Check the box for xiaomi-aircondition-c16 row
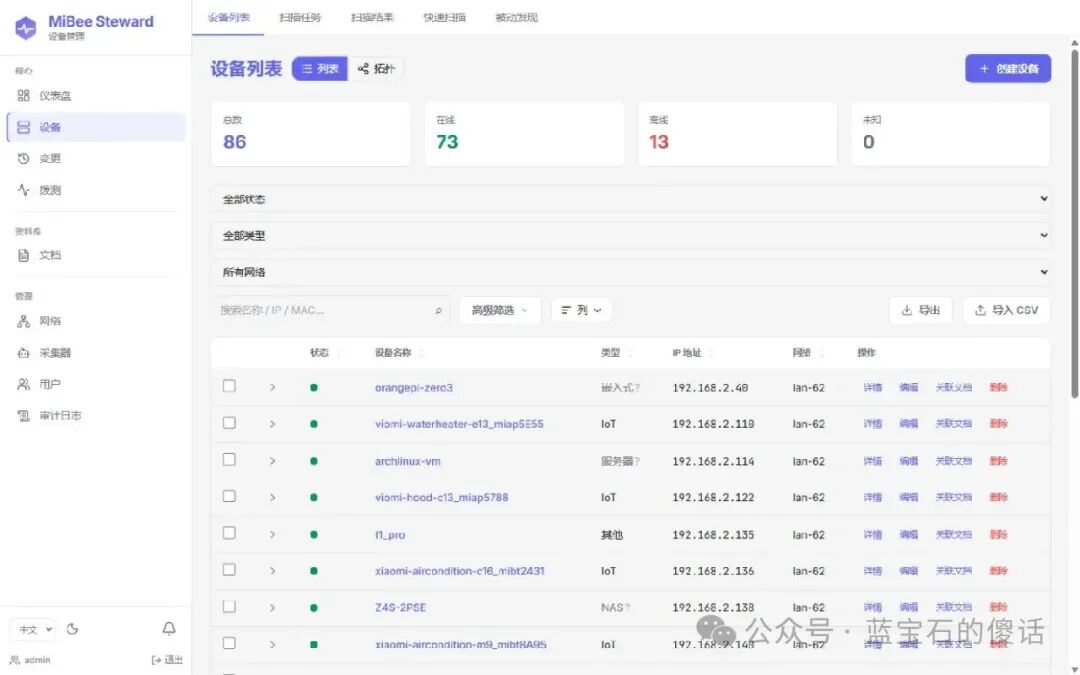The width and height of the screenshot is (1080, 675). coord(229,570)
